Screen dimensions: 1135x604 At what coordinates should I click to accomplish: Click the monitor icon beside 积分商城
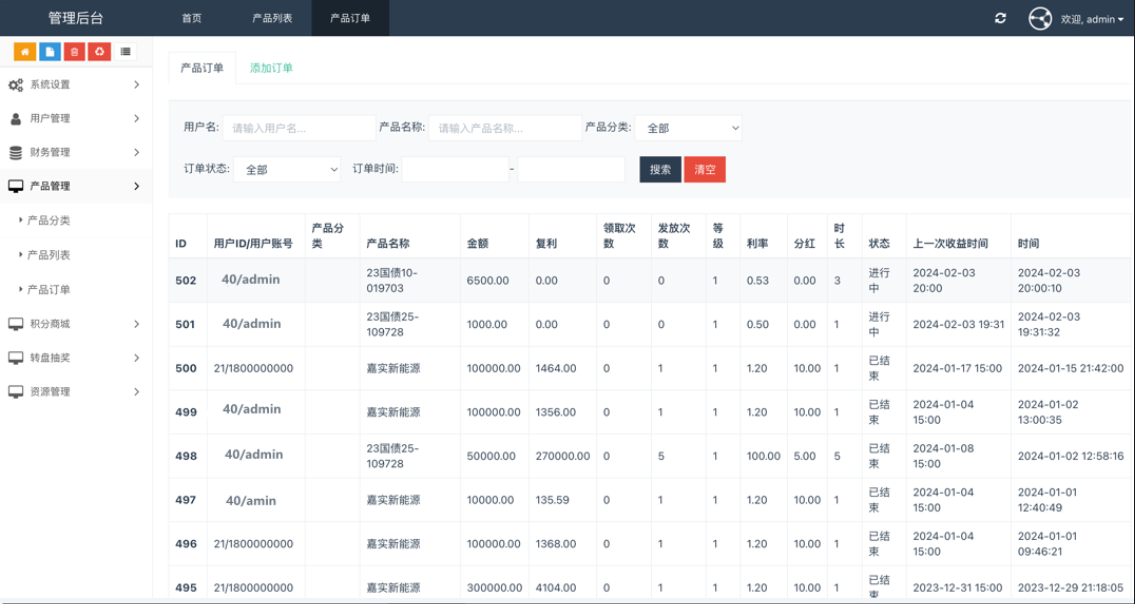tap(15, 324)
